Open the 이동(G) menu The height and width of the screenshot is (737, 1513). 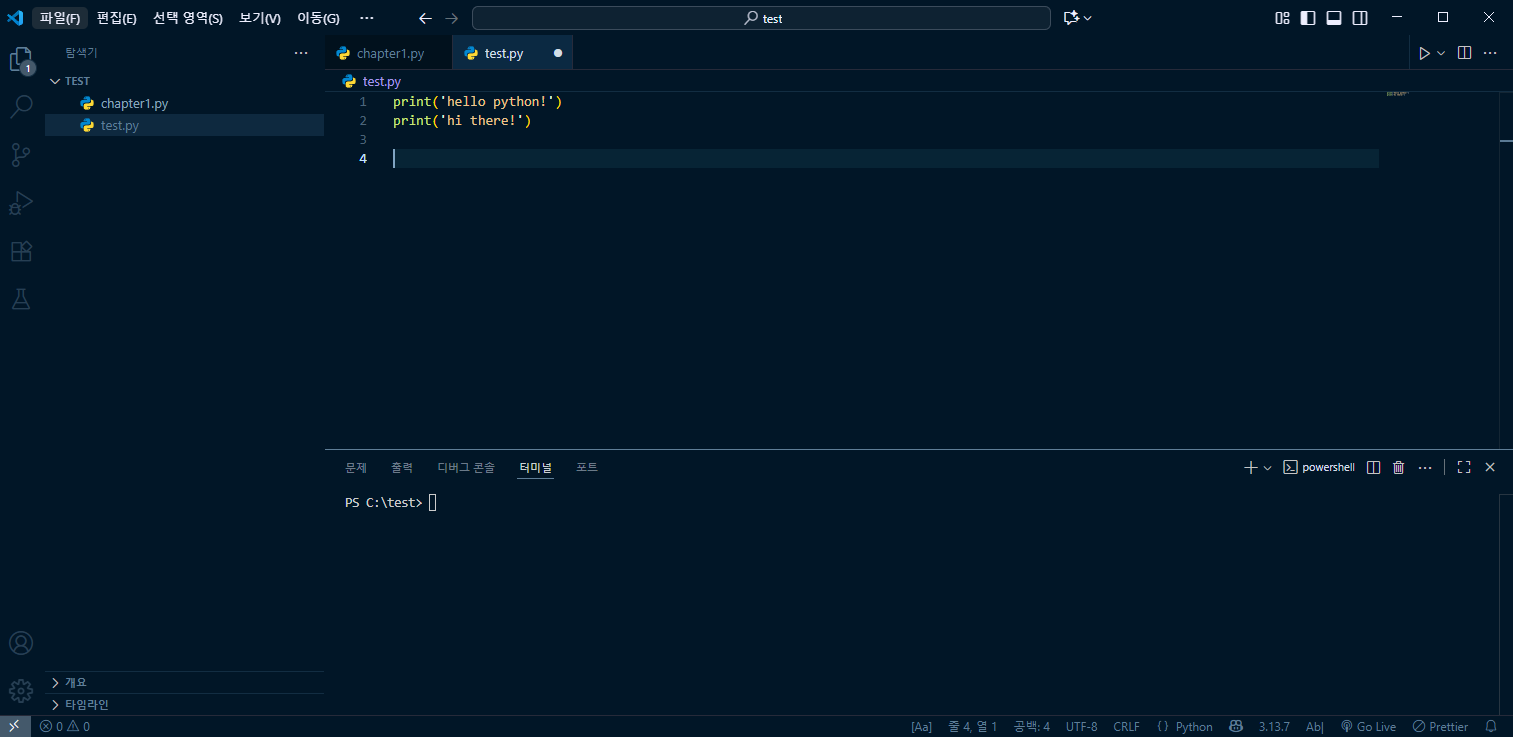click(x=318, y=18)
